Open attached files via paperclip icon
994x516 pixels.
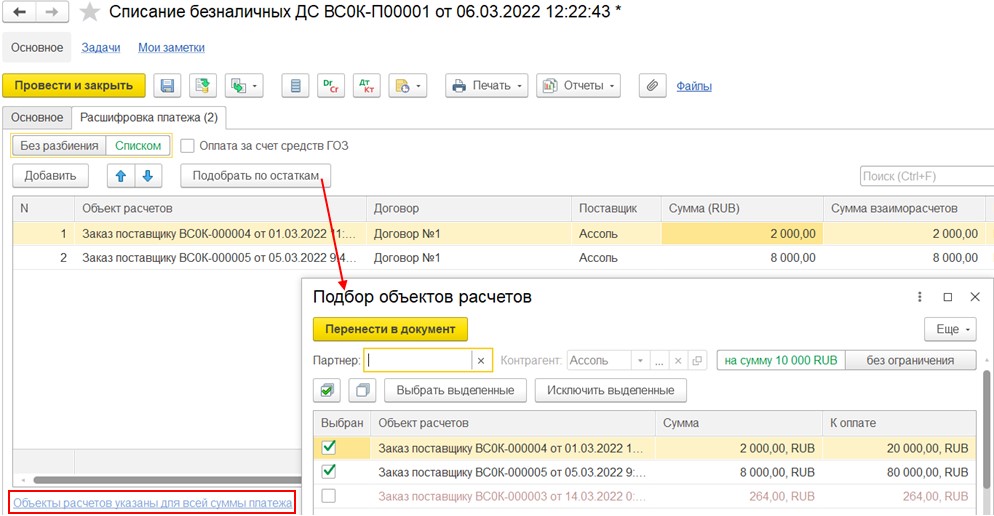[652, 86]
